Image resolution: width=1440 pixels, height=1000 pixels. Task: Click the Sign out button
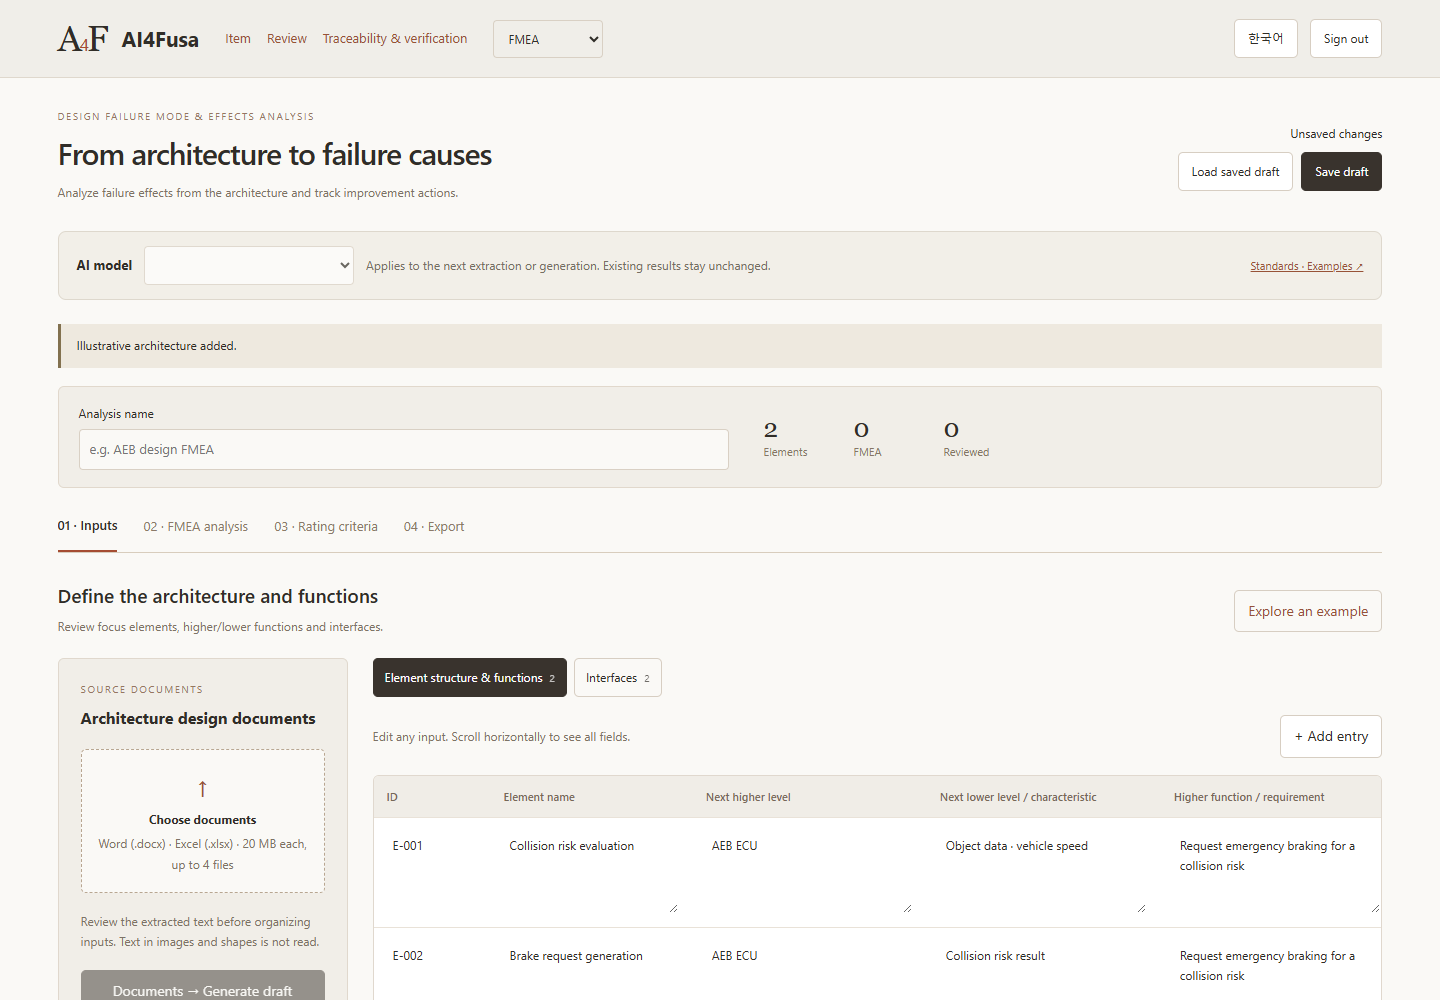click(1346, 39)
